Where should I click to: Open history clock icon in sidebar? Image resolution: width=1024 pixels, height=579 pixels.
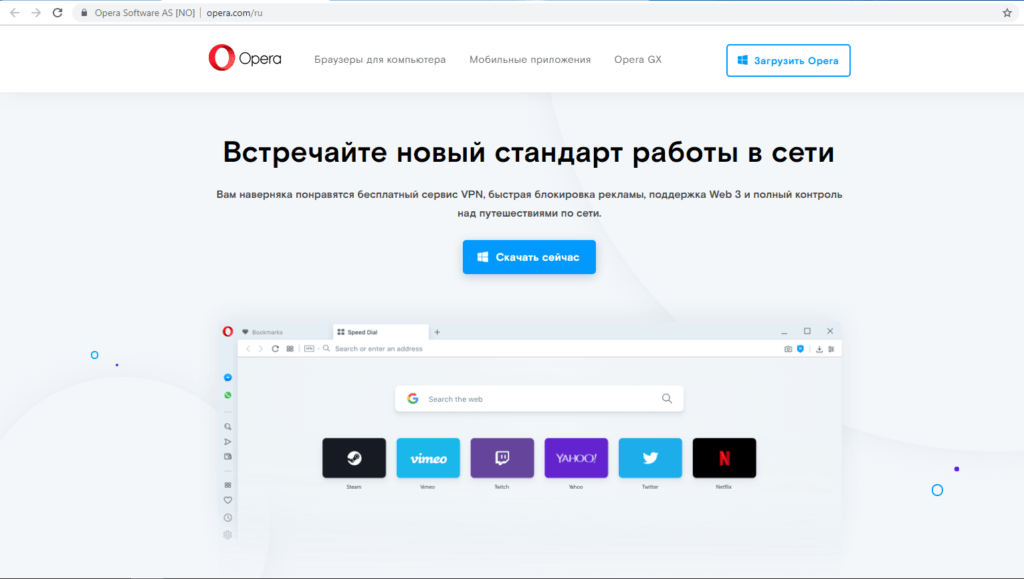(x=227, y=518)
